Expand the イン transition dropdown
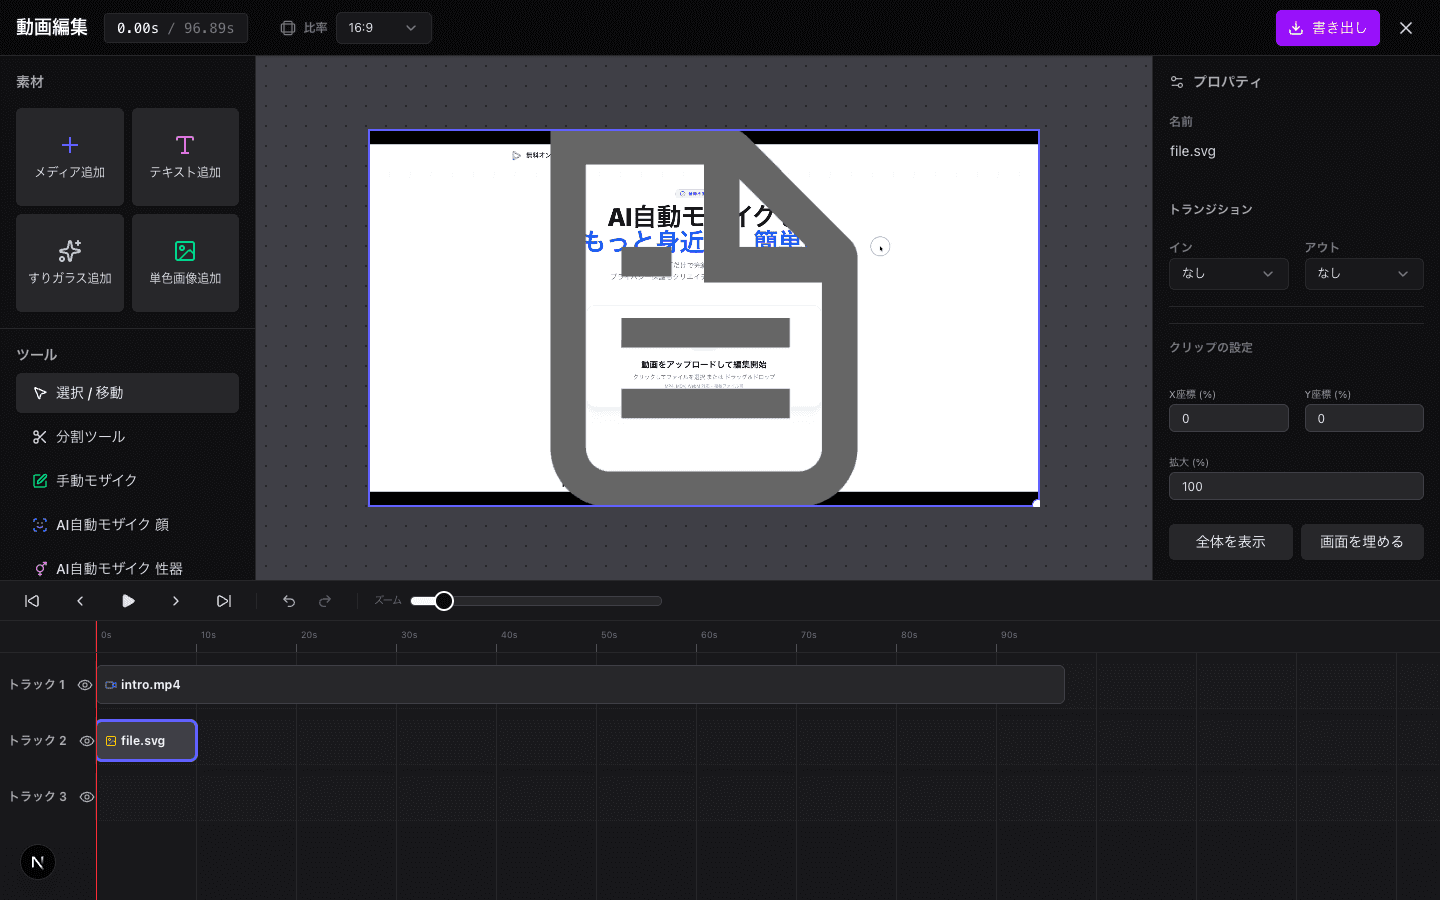Viewport: 1440px width, 900px height. (x=1228, y=274)
